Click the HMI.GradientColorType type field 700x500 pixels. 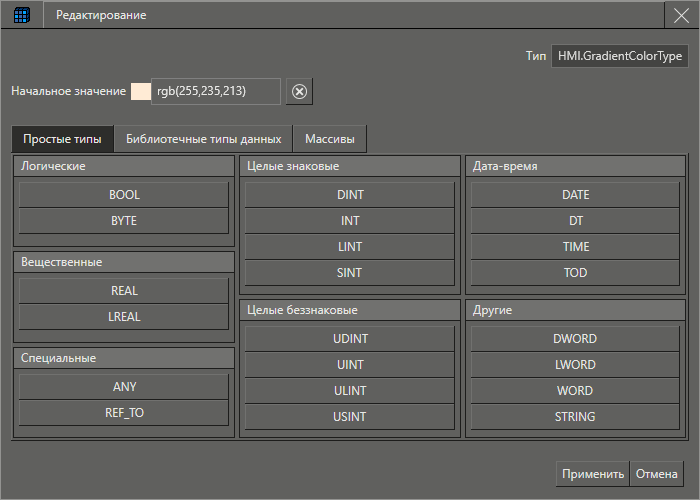tap(619, 56)
